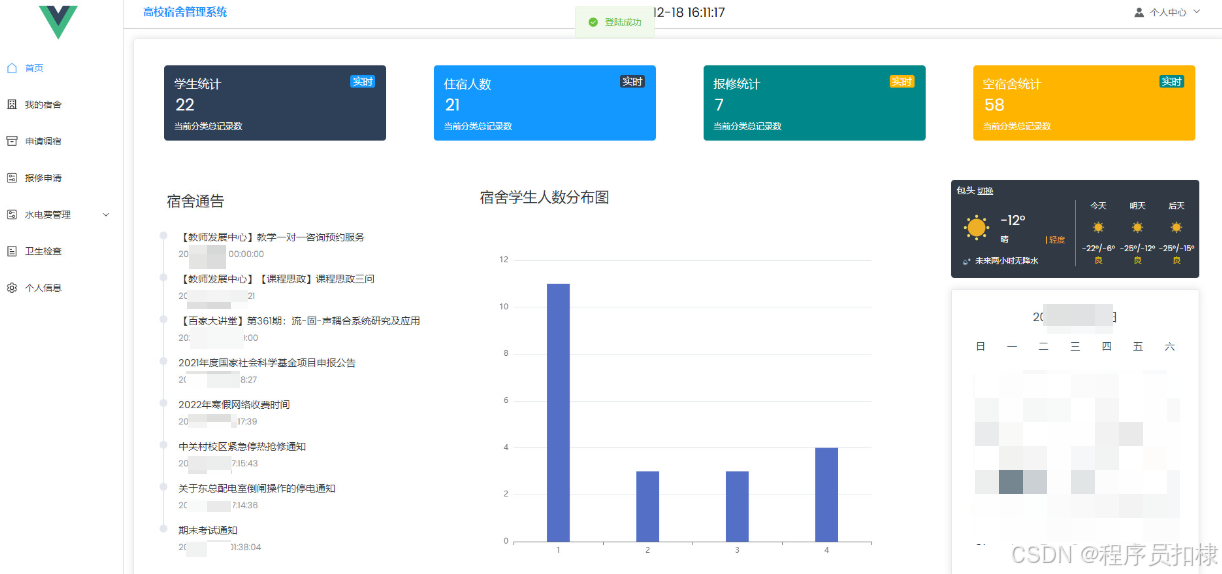This screenshot has width=1222, height=574.
Task: Click raindrop icon beside 未来两小时无降水
Action: point(967,261)
